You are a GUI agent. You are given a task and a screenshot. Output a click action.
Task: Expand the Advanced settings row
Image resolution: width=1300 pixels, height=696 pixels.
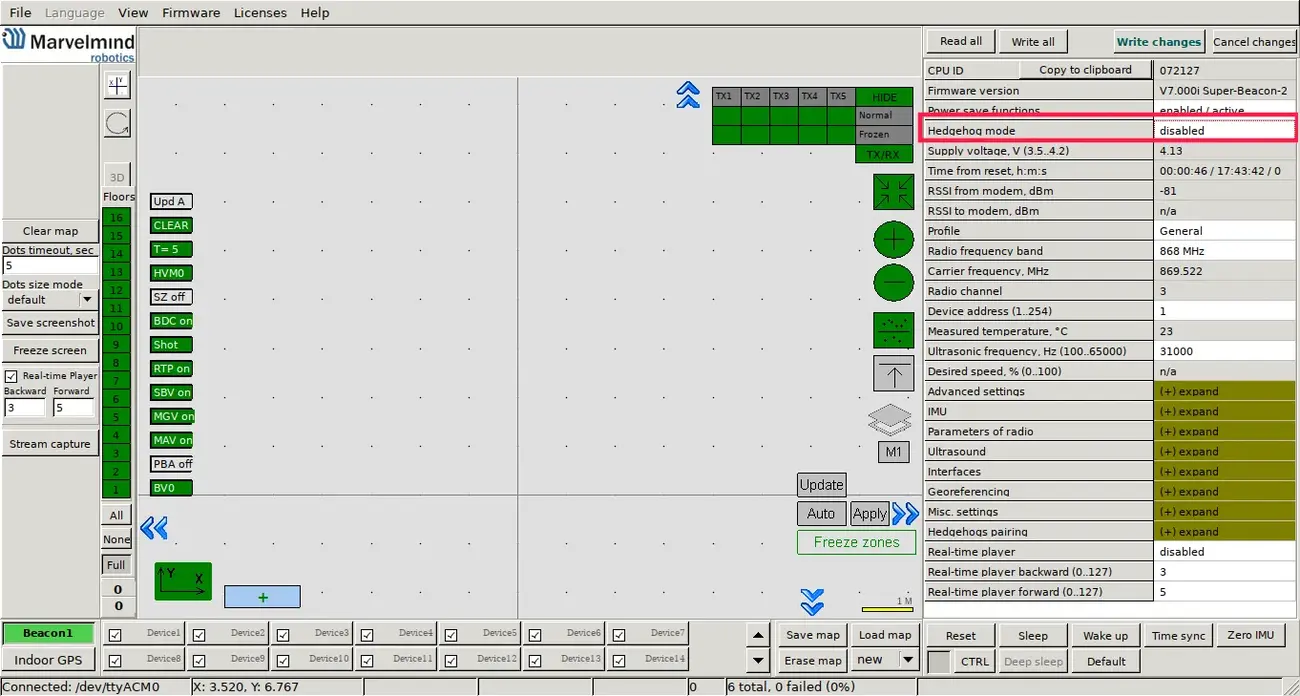point(1223,391)
